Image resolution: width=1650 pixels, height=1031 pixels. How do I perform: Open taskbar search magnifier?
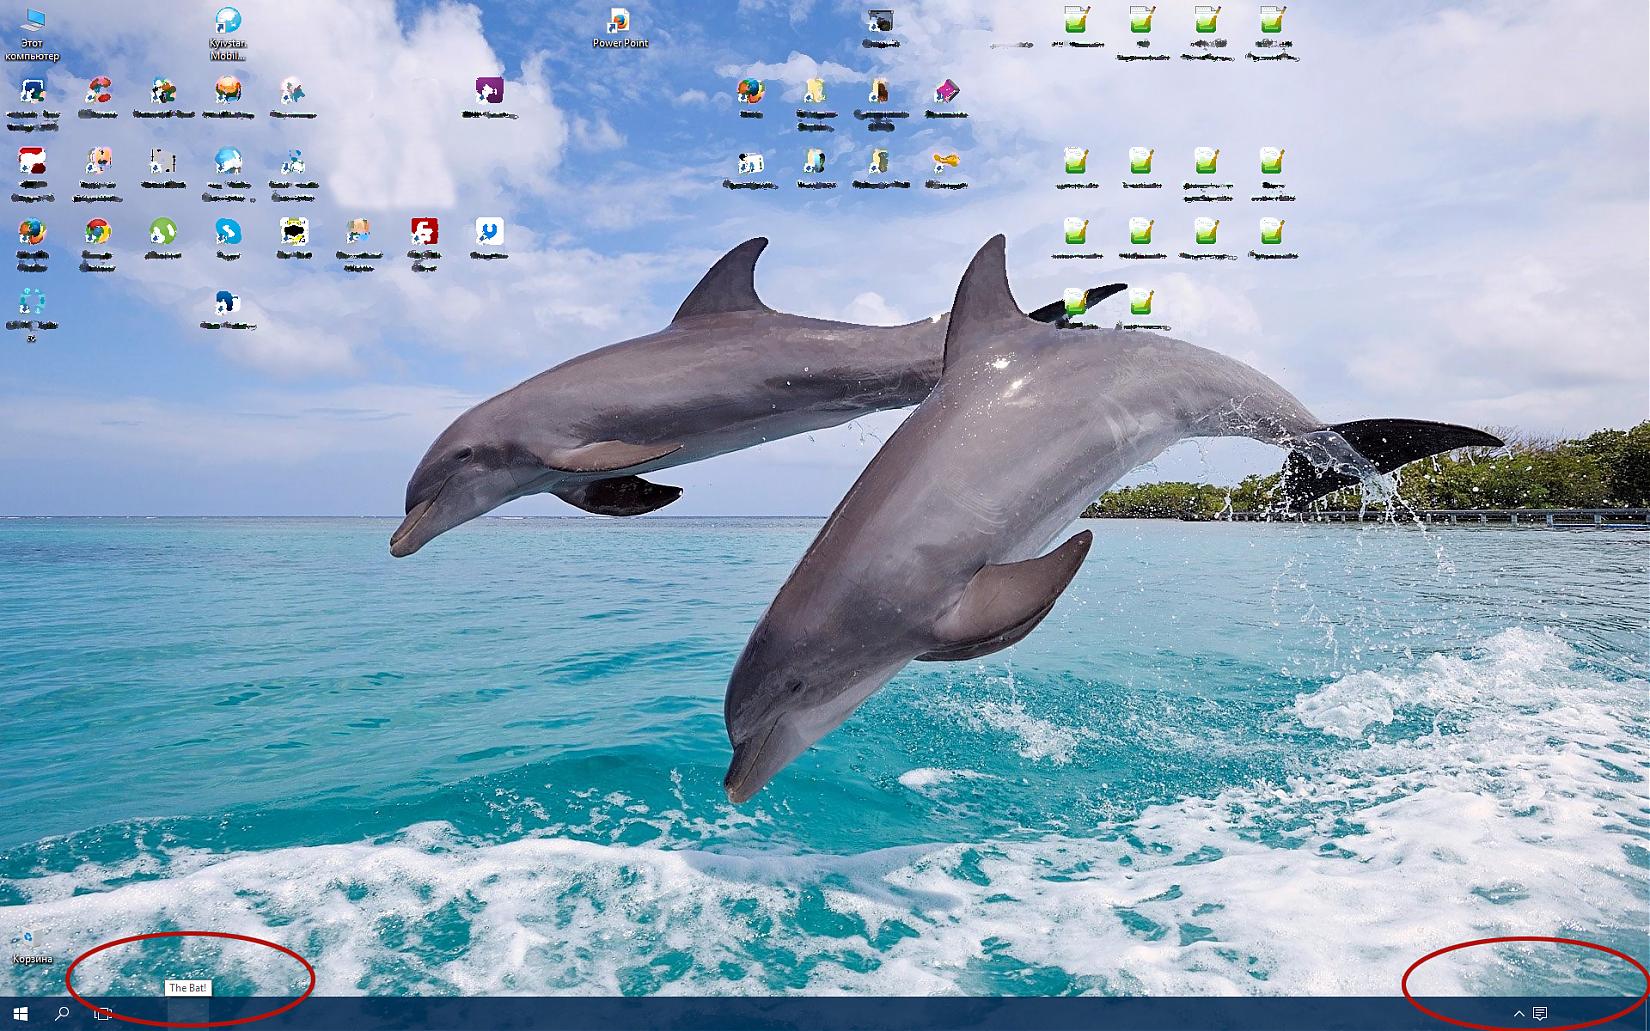(x=62, y=1014)
